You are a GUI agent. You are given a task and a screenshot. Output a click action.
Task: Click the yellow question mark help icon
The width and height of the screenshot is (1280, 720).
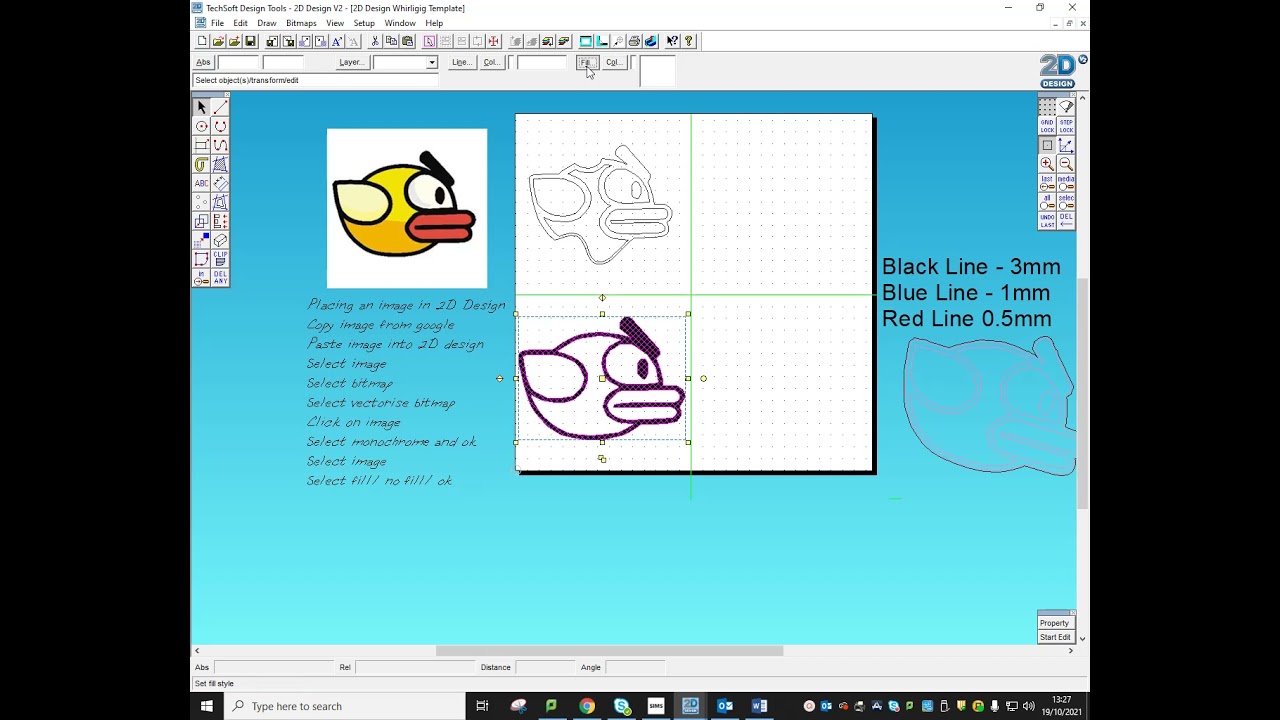[688, 41]
